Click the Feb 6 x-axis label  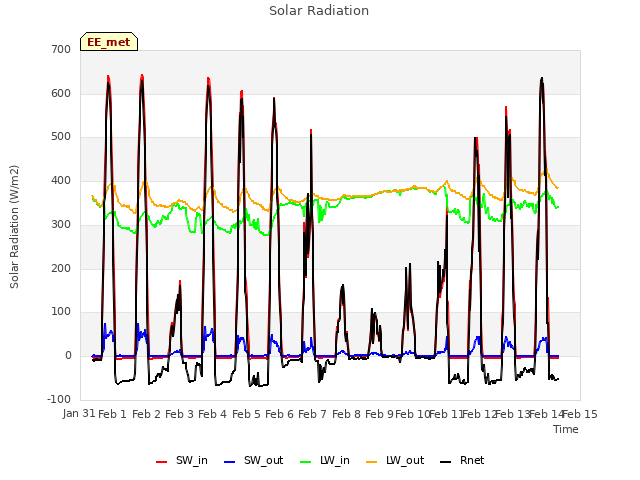click(279, 414)
